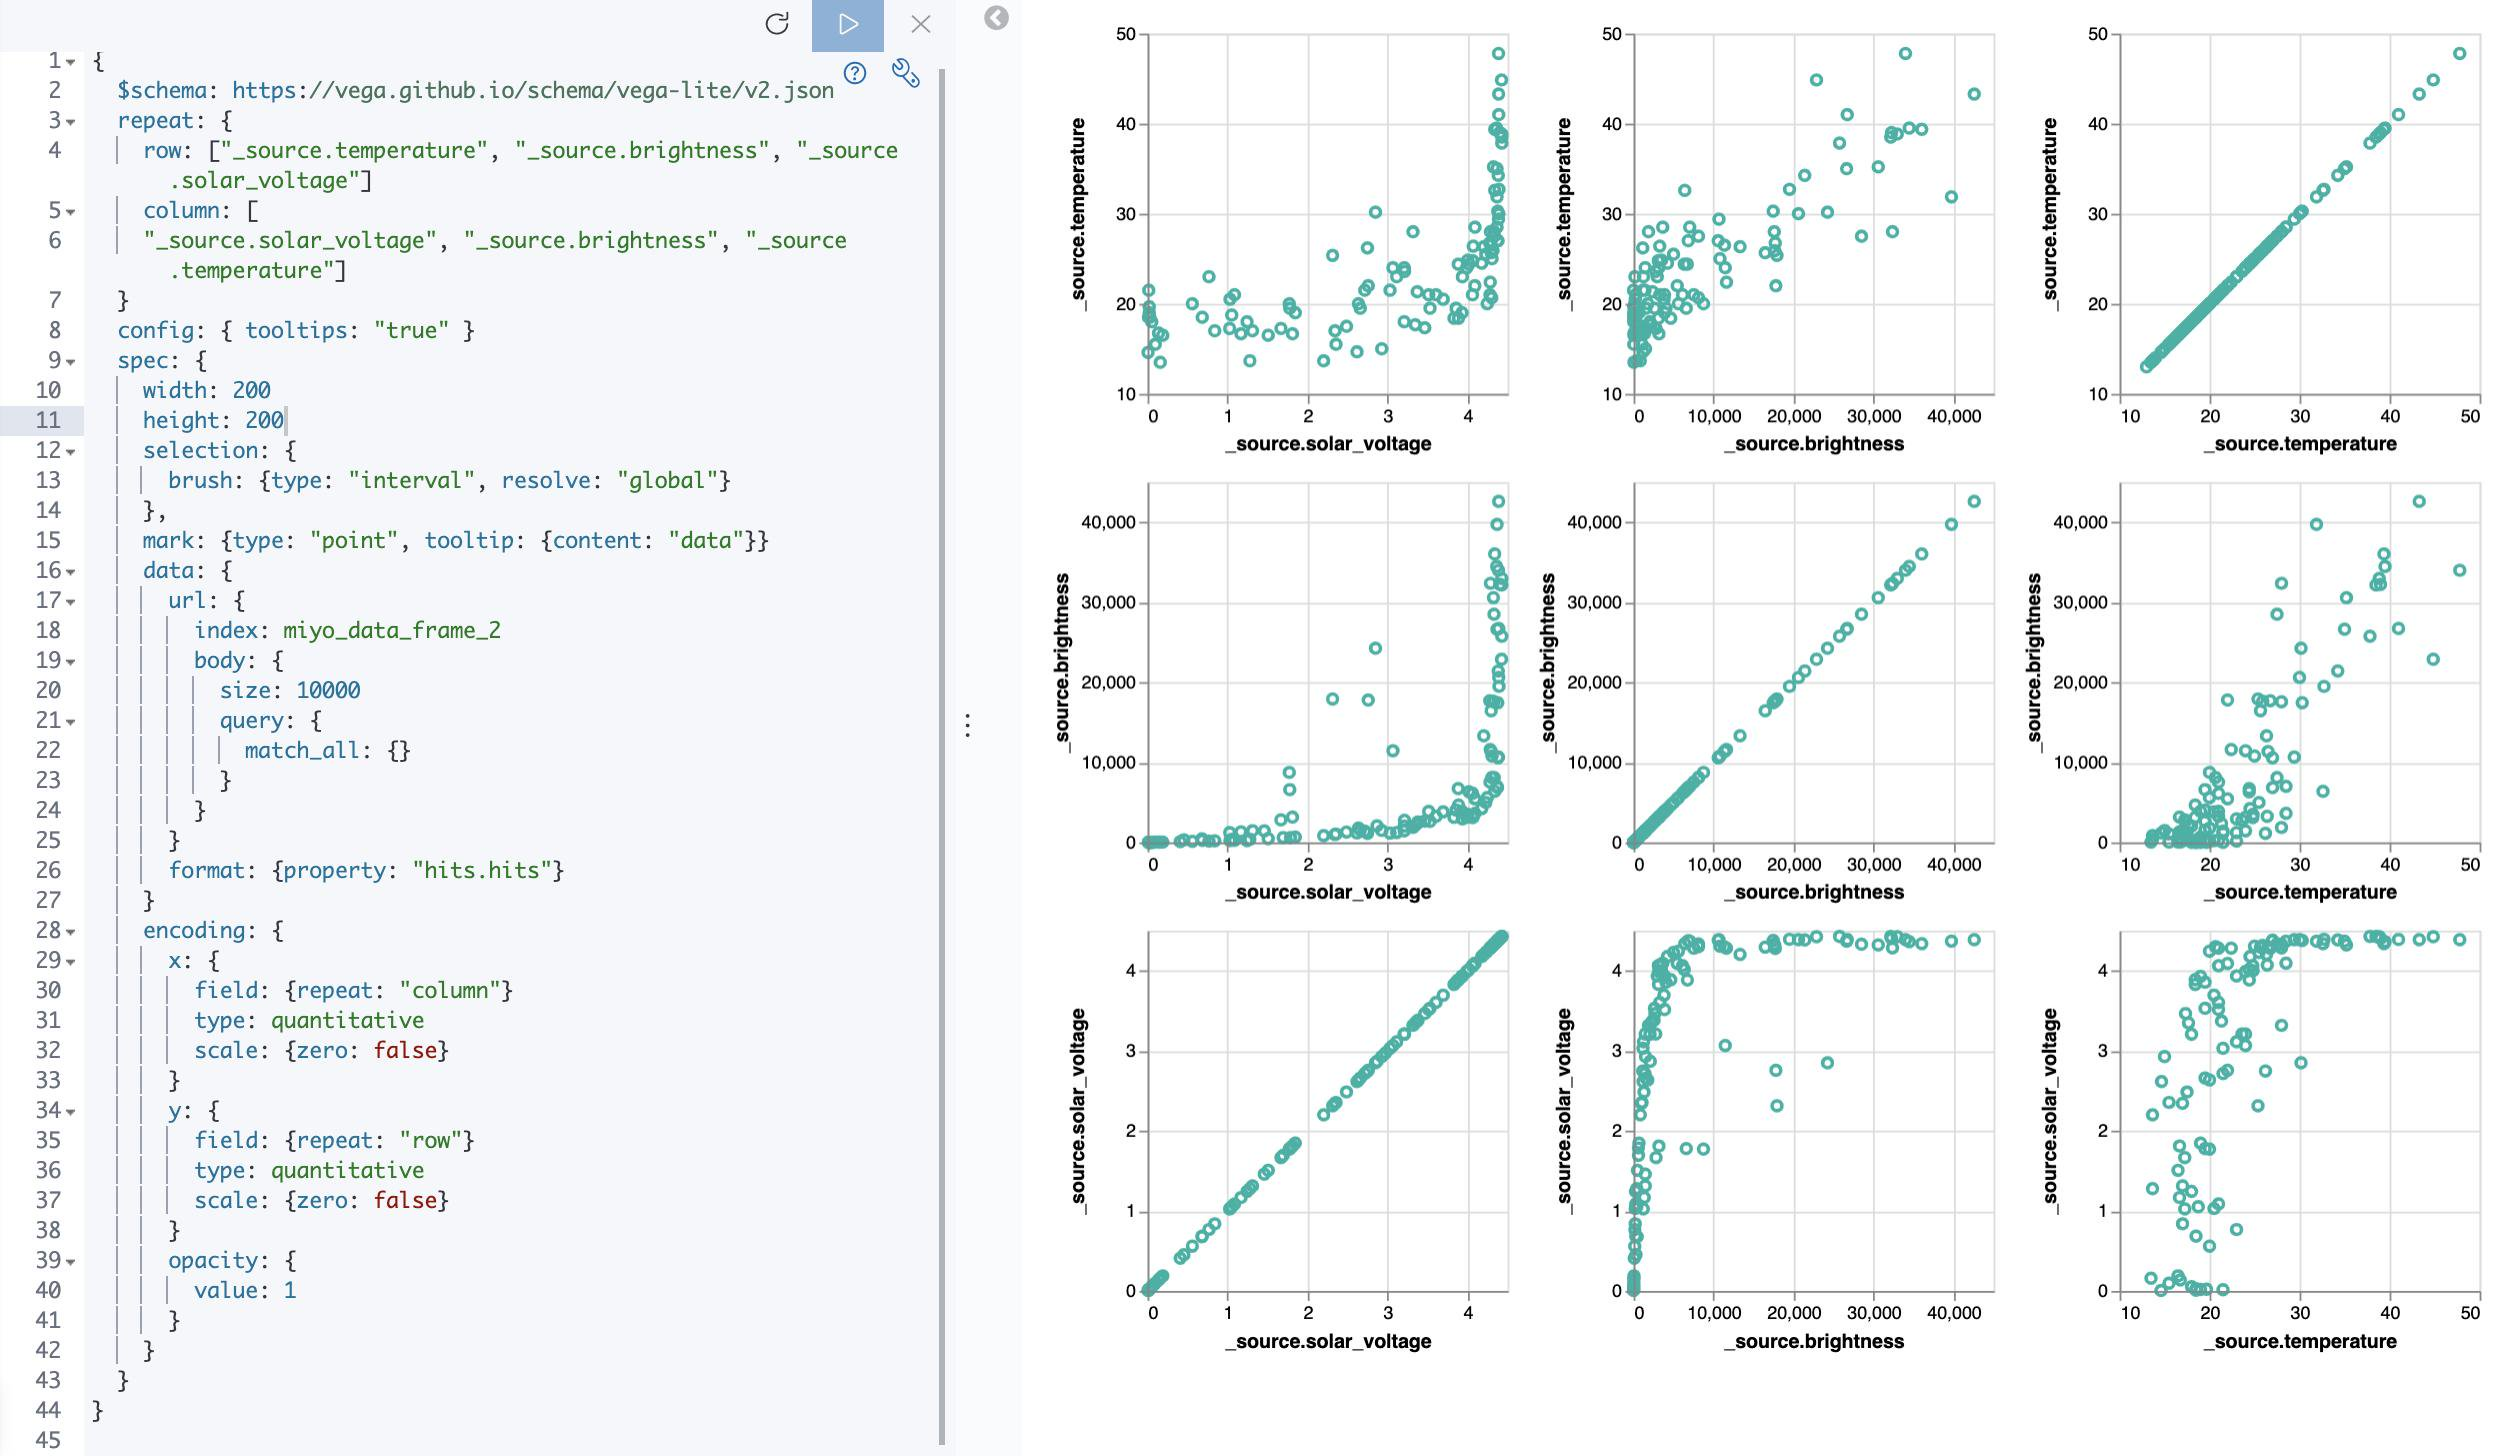Collapse the selection block at line 12

pos(71,452)
